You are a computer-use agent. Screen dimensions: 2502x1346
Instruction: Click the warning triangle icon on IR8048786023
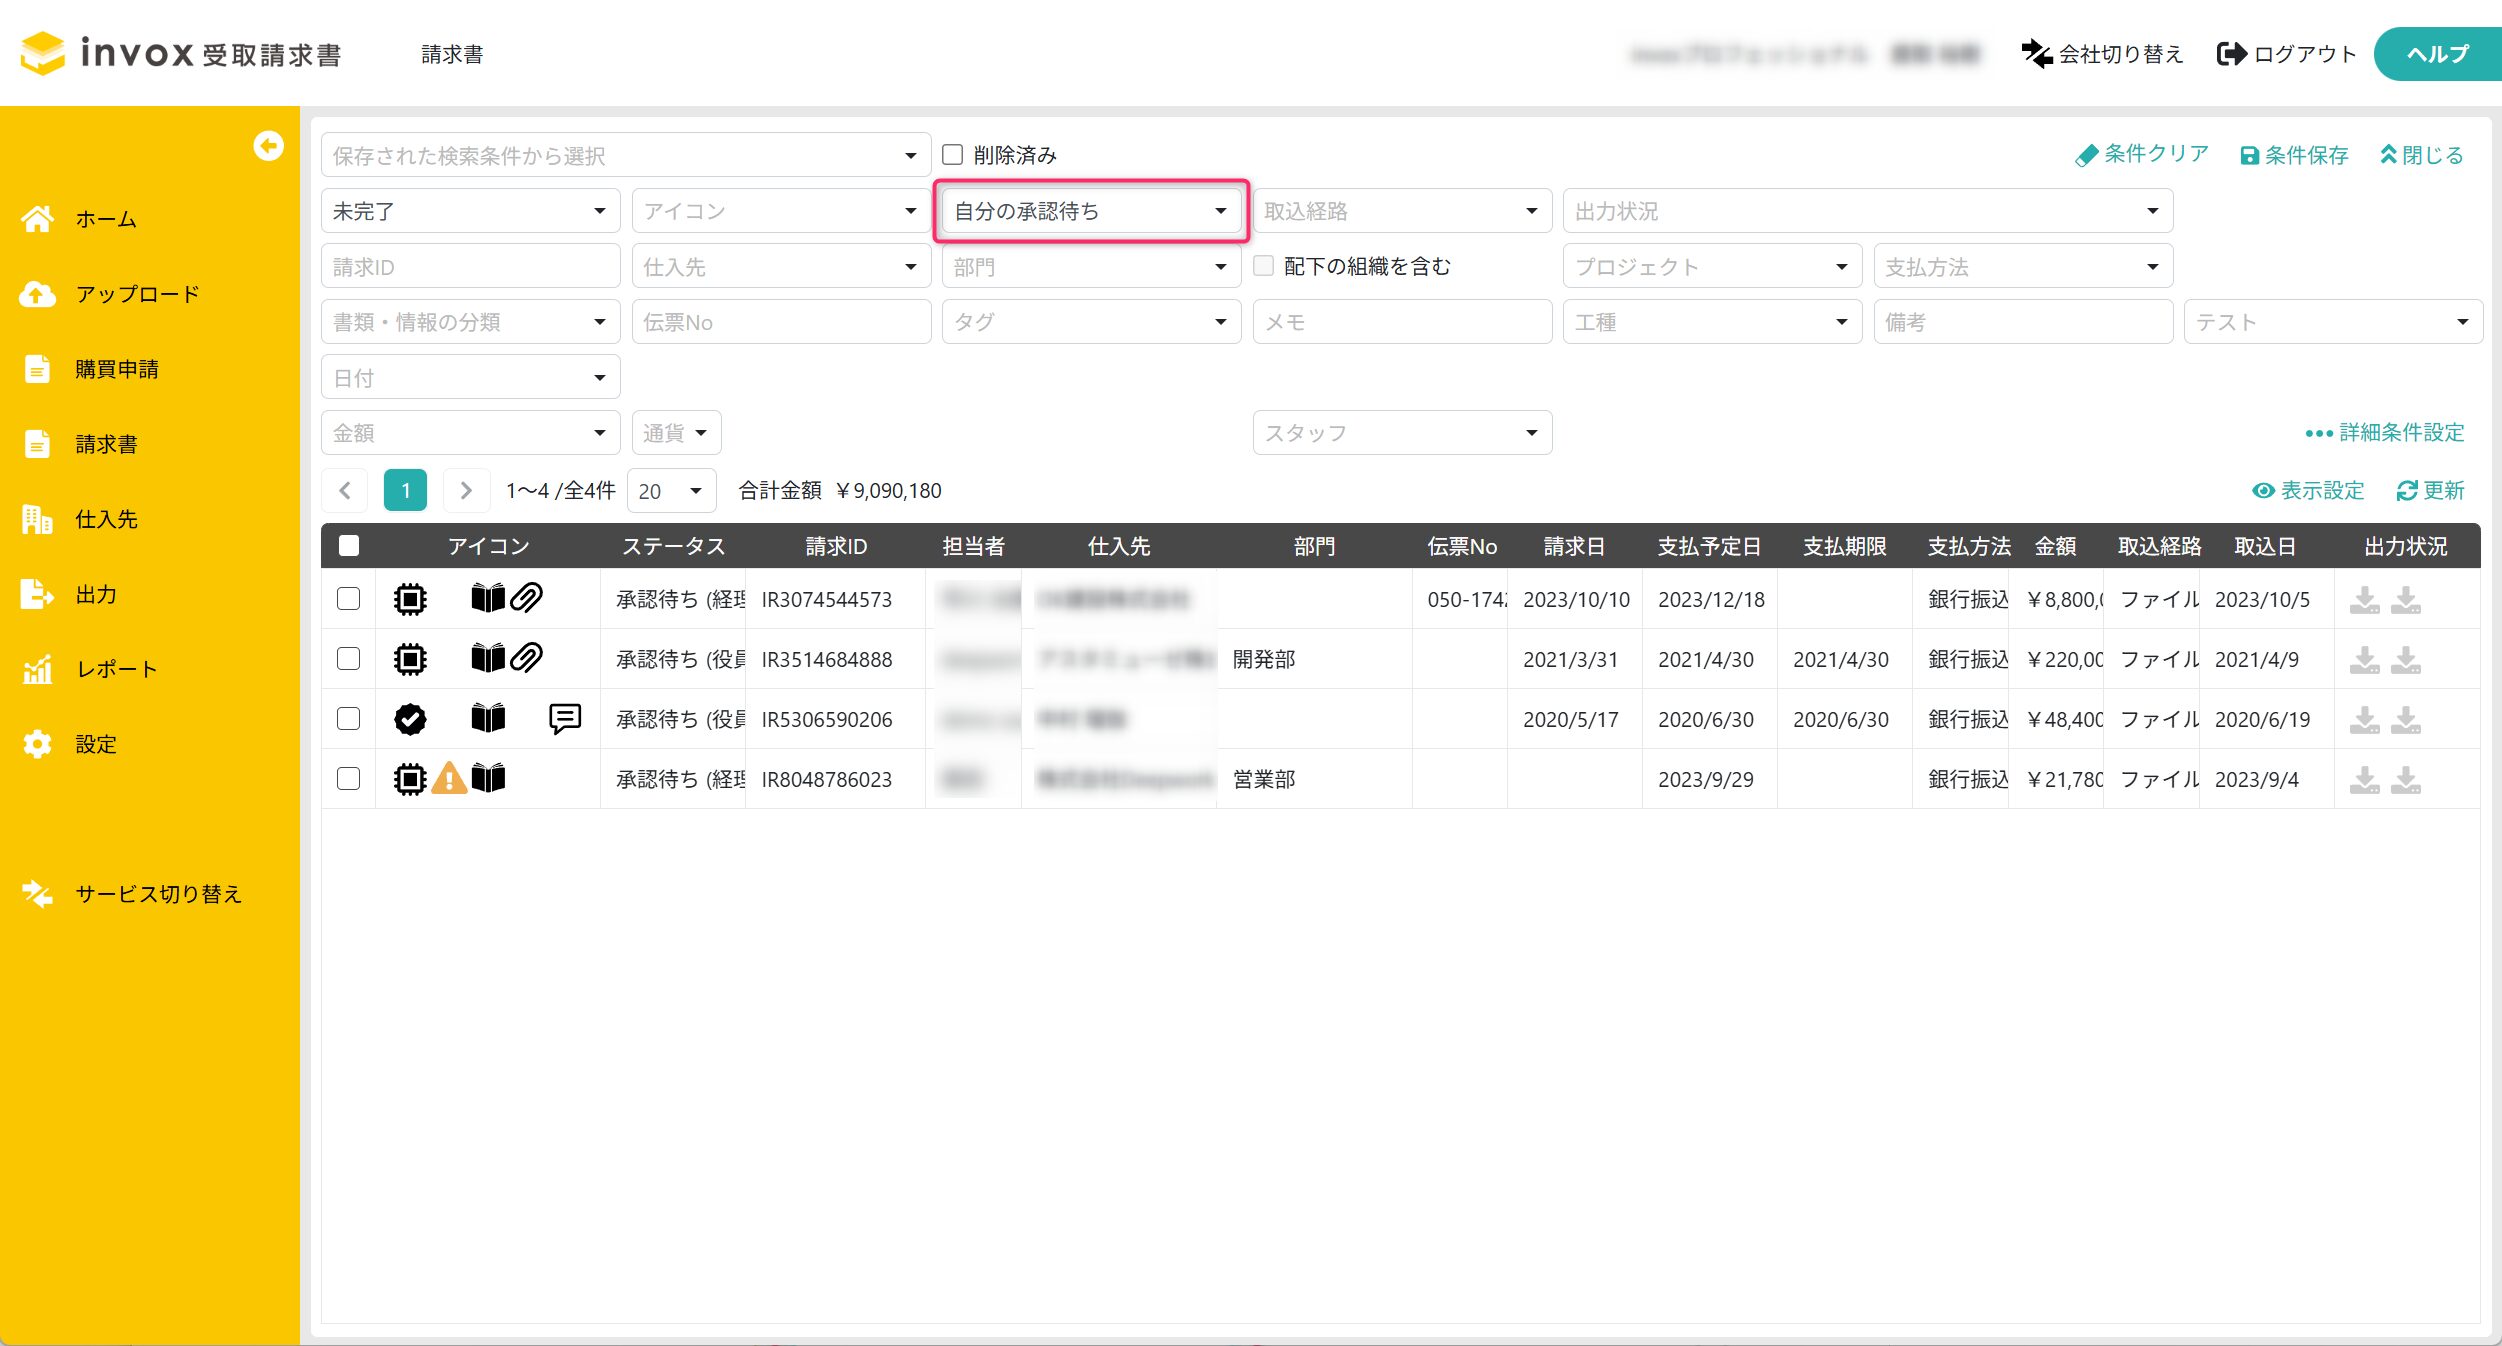click(x=449, y=778)
